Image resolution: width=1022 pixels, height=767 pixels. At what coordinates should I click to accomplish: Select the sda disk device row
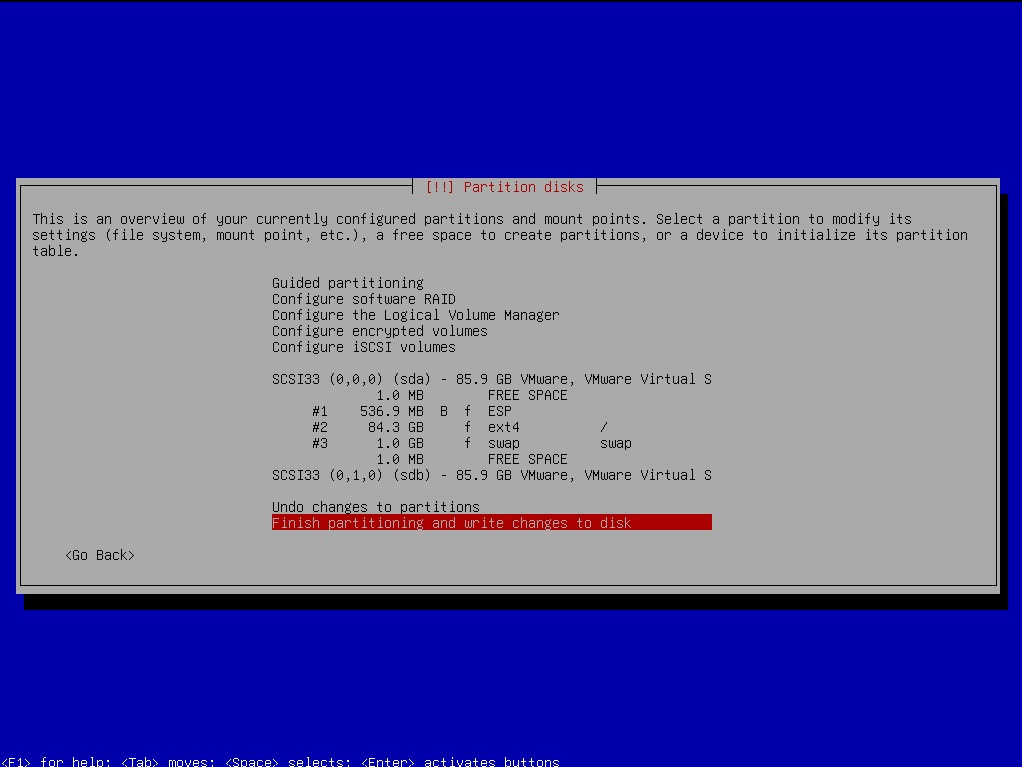click(491, 379)
